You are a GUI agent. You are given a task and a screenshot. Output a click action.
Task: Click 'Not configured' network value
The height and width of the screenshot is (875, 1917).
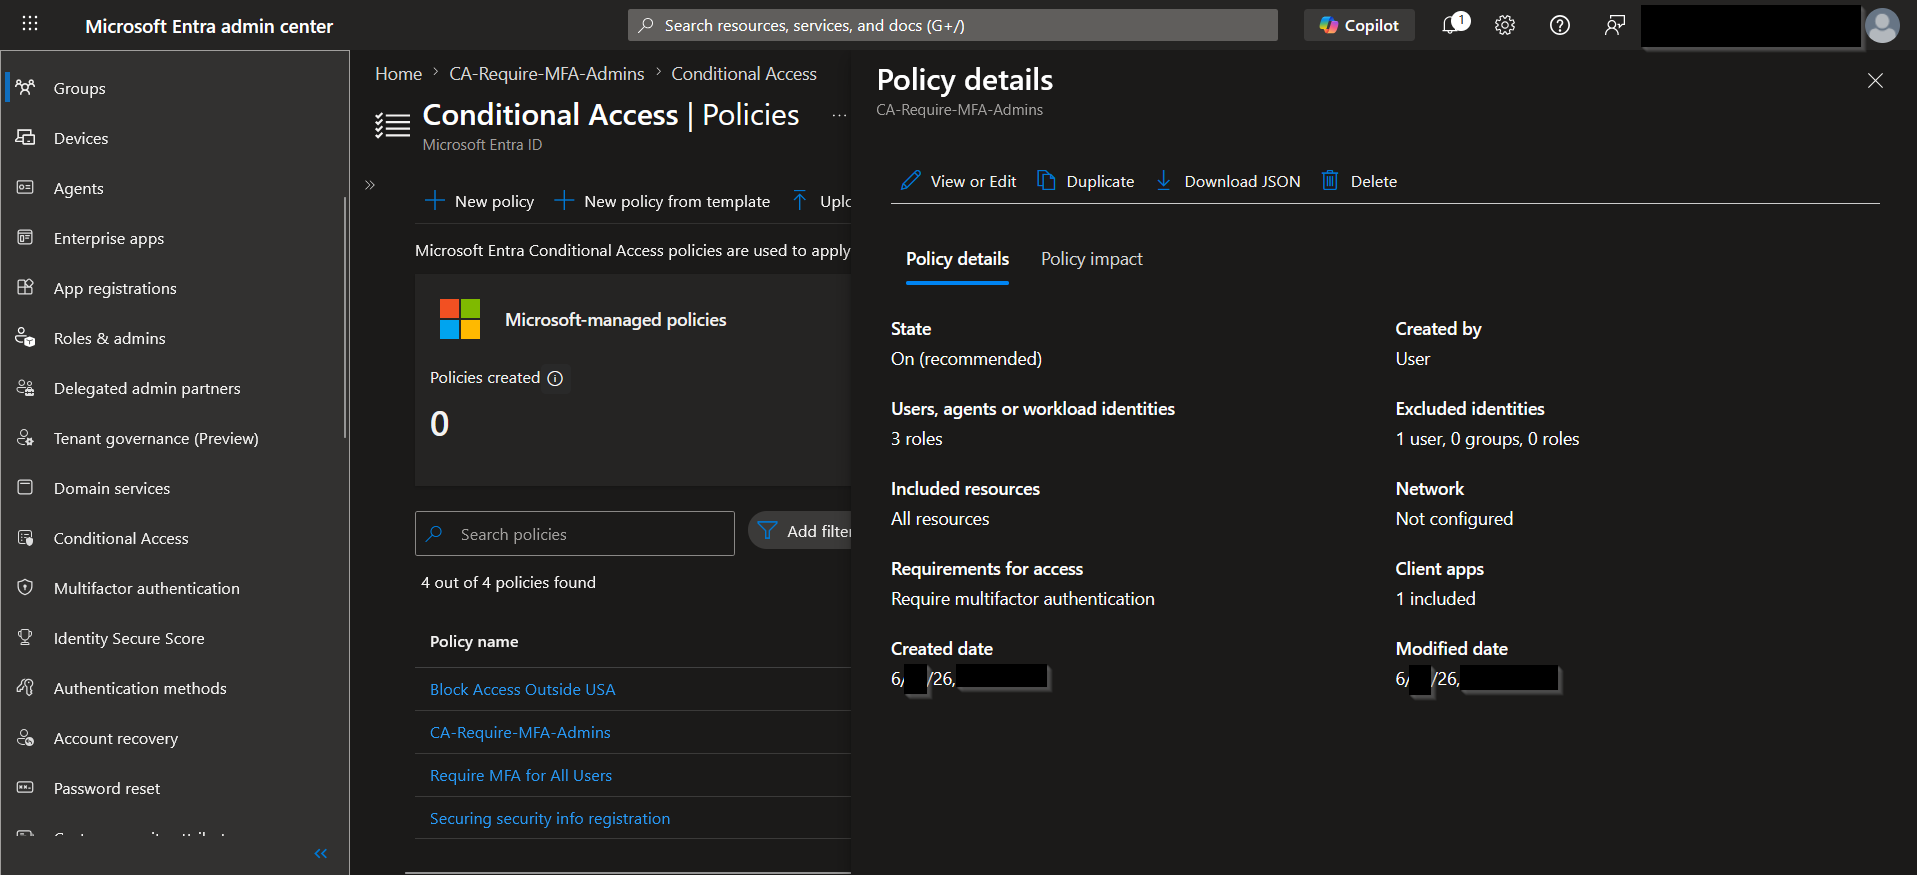tap(1454, 519)
